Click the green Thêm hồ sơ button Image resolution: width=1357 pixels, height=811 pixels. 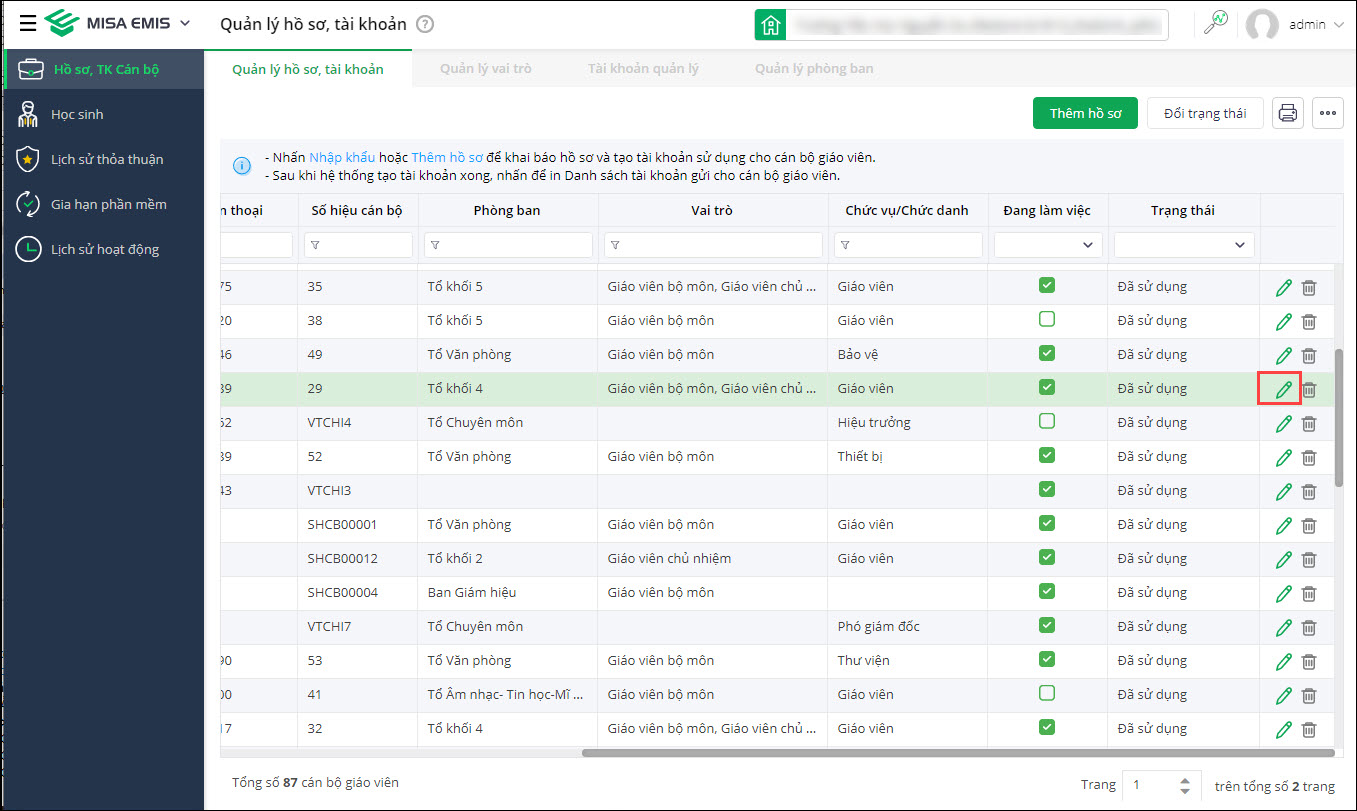1085,113
